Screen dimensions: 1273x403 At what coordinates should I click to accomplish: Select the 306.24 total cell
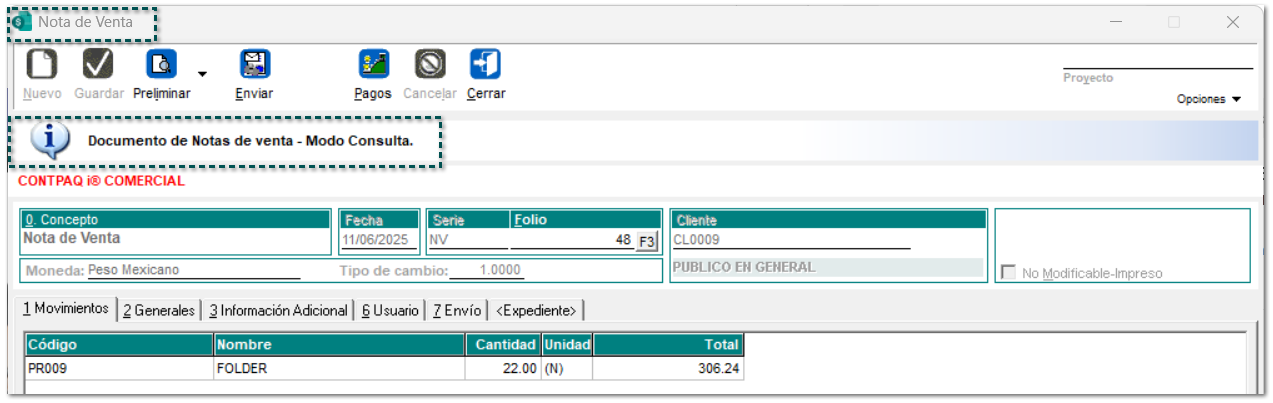[x=667, y=368]
